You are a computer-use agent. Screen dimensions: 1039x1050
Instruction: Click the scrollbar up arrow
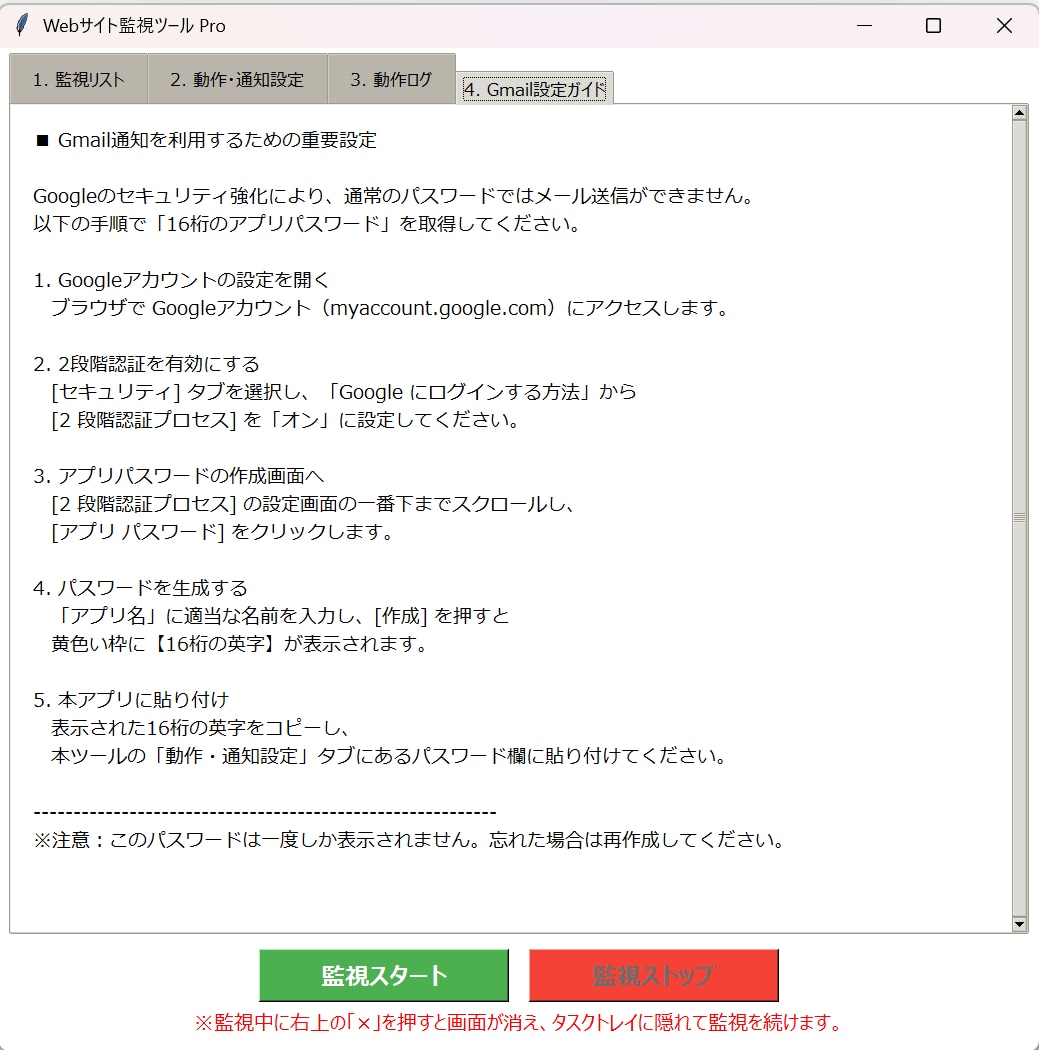pos(1020,112)
